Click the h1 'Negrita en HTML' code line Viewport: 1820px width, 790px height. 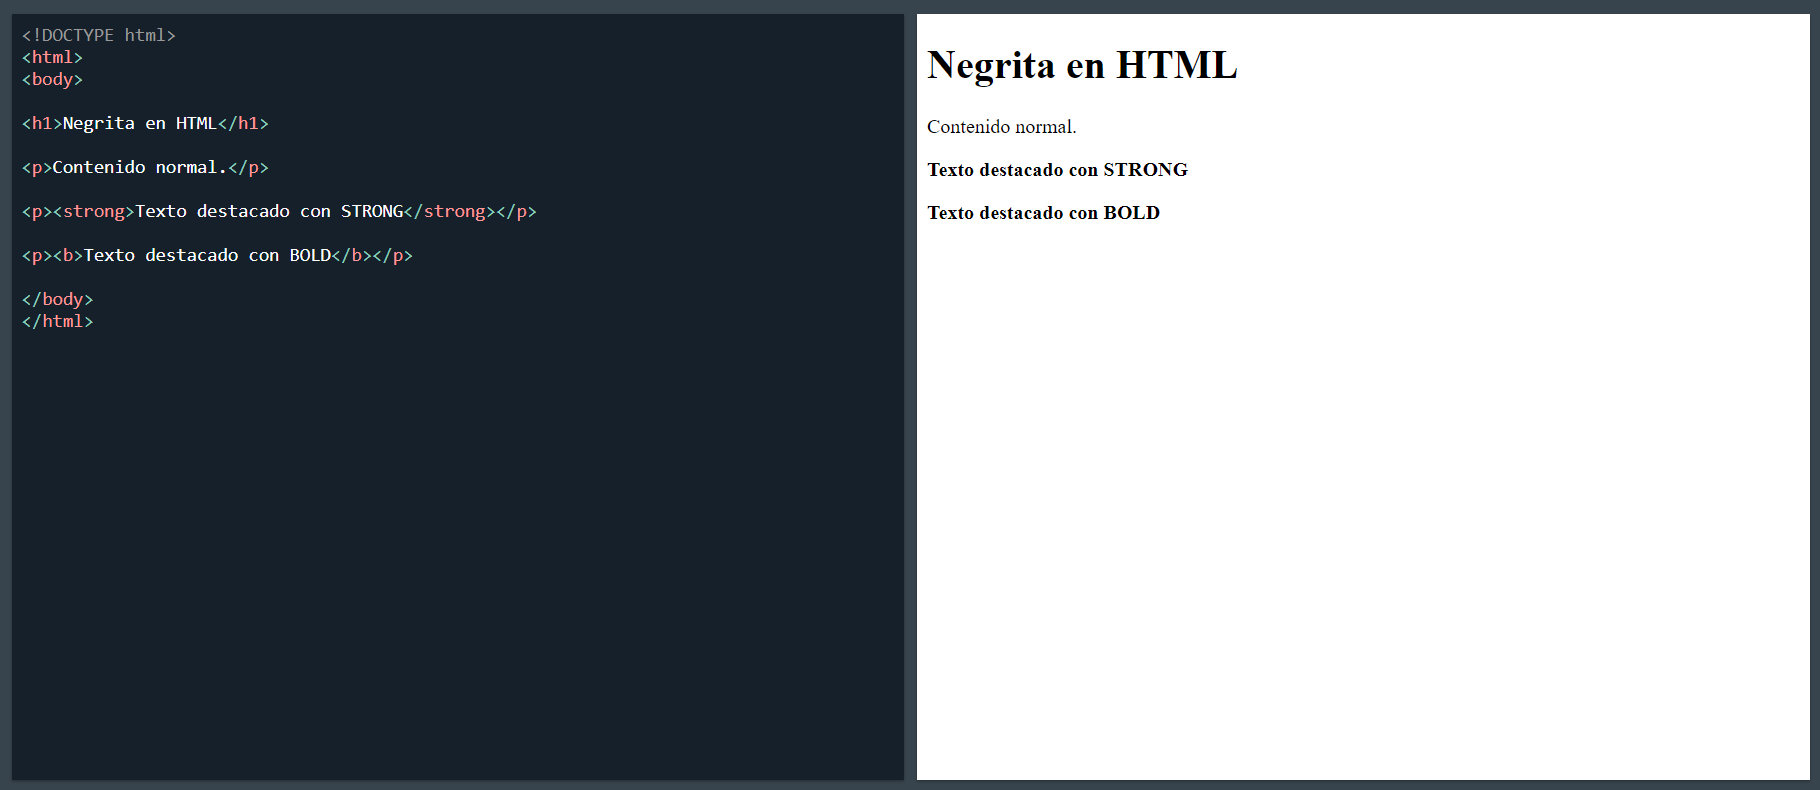pos(145,123)
